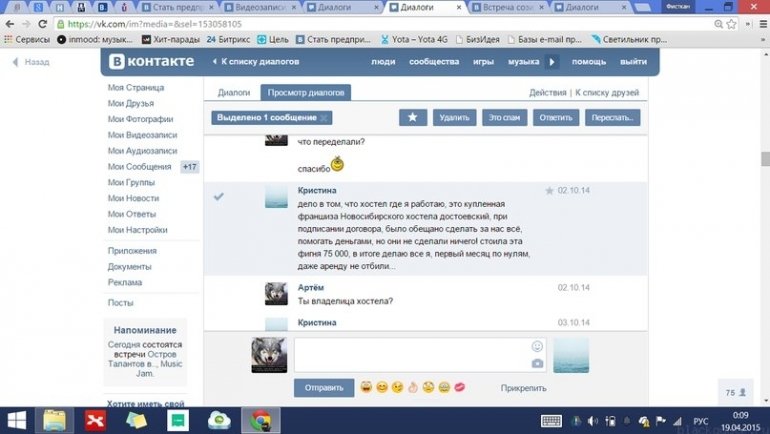770x434 pixels.
Task: Click the Windows Start button
Action: click(x=18, y=420)
